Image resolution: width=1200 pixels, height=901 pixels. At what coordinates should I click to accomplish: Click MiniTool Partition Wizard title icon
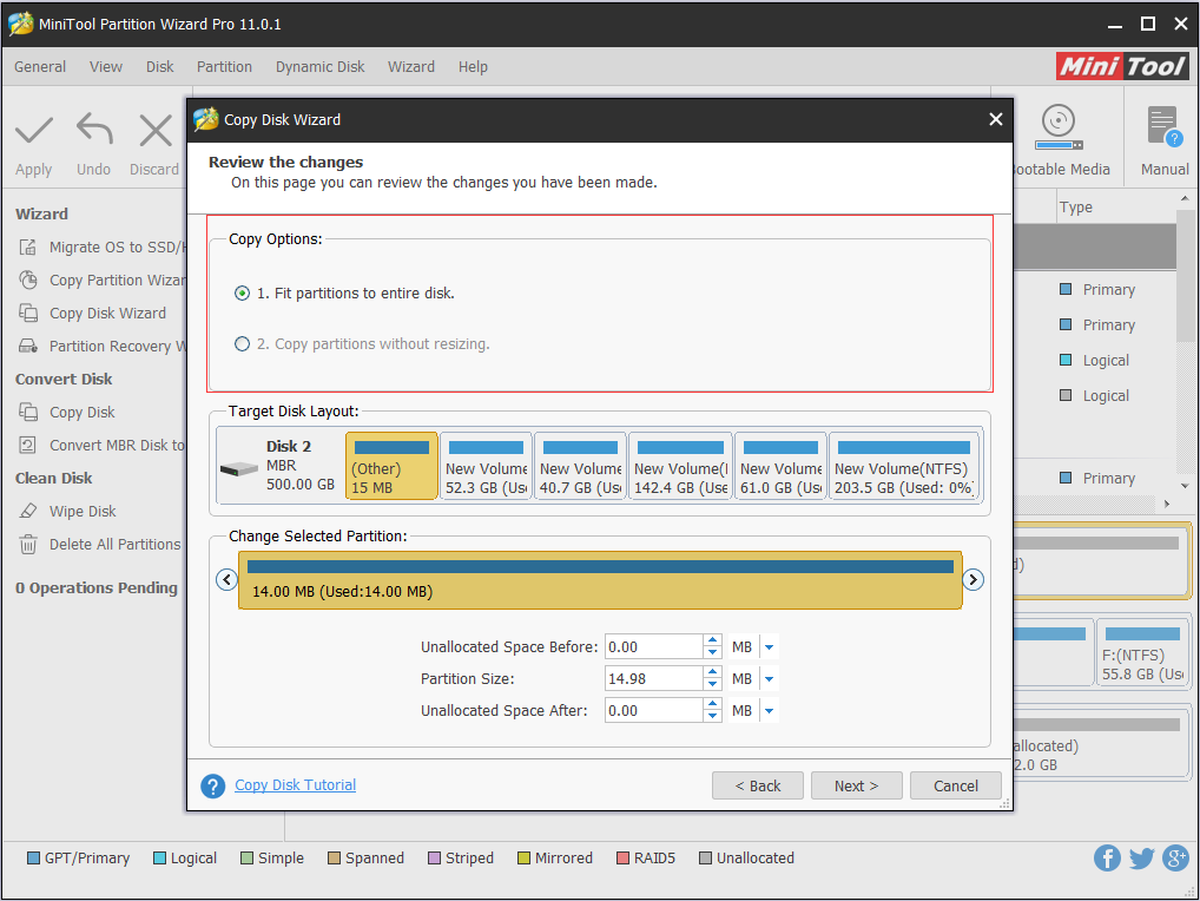click(x=21, y=23)
